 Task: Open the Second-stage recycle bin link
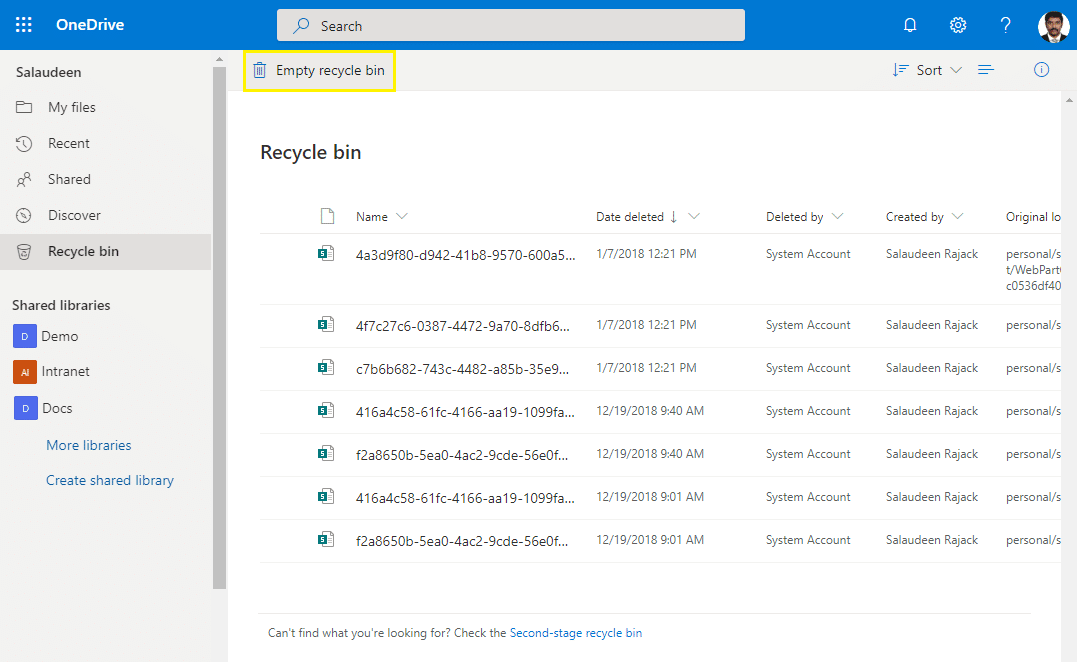pos(576,632)
